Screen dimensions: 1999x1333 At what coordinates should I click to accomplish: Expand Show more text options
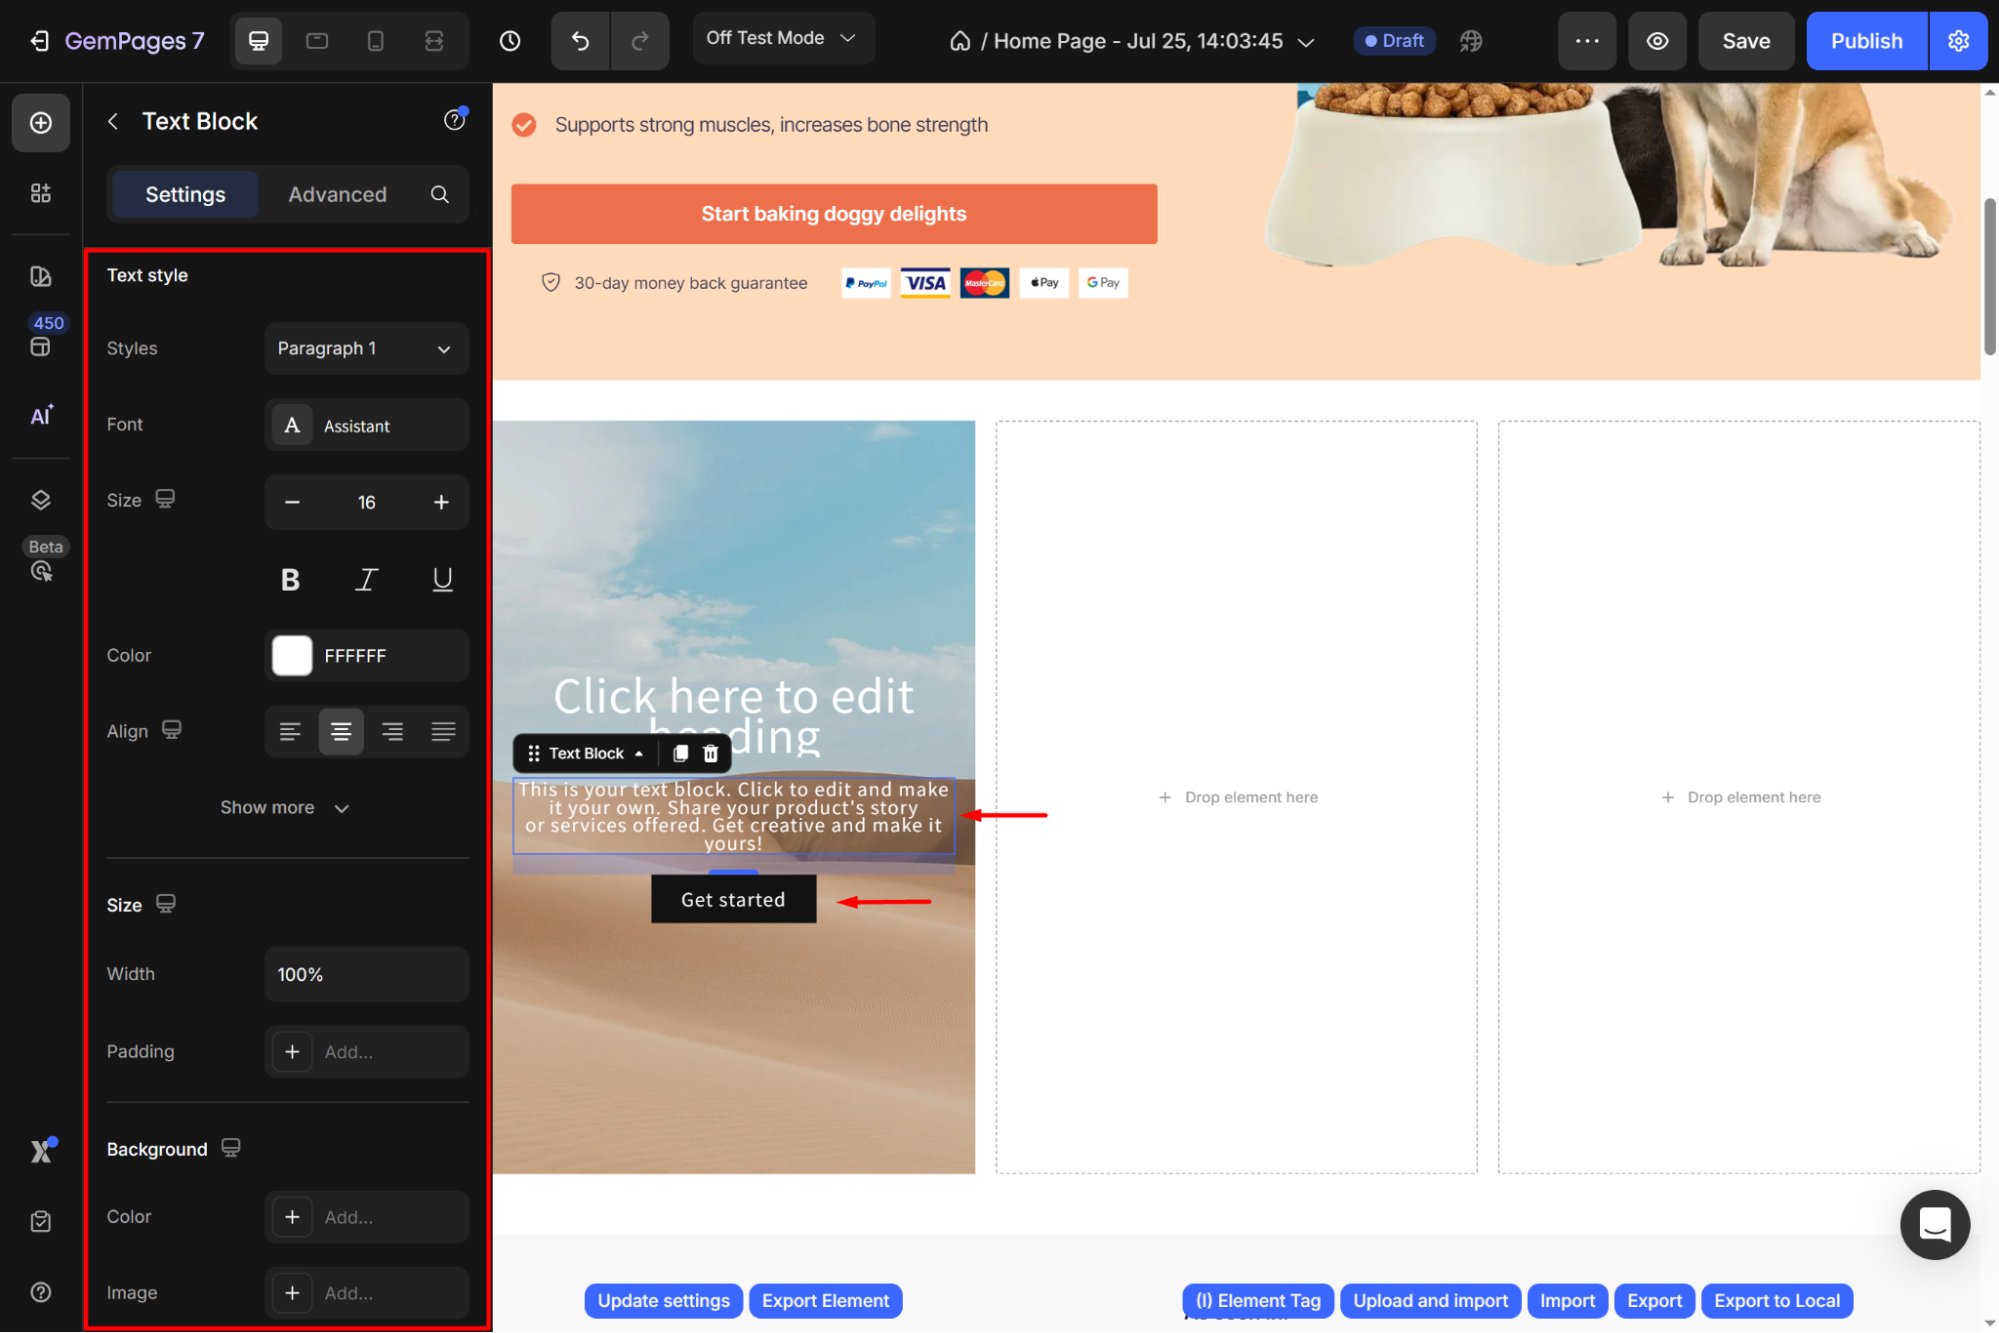tap(285, 807)
